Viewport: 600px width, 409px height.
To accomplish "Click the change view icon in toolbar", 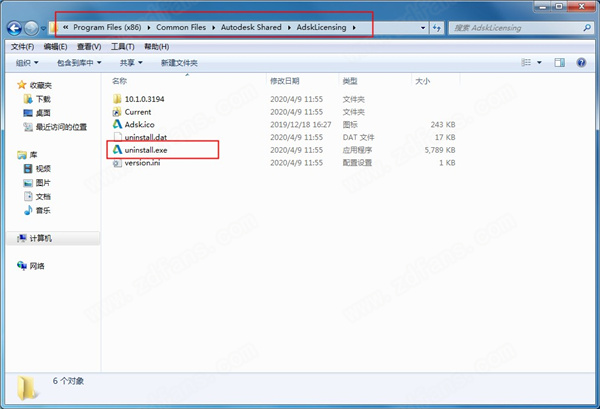I will pyautogui.click(x=526, y=62).
